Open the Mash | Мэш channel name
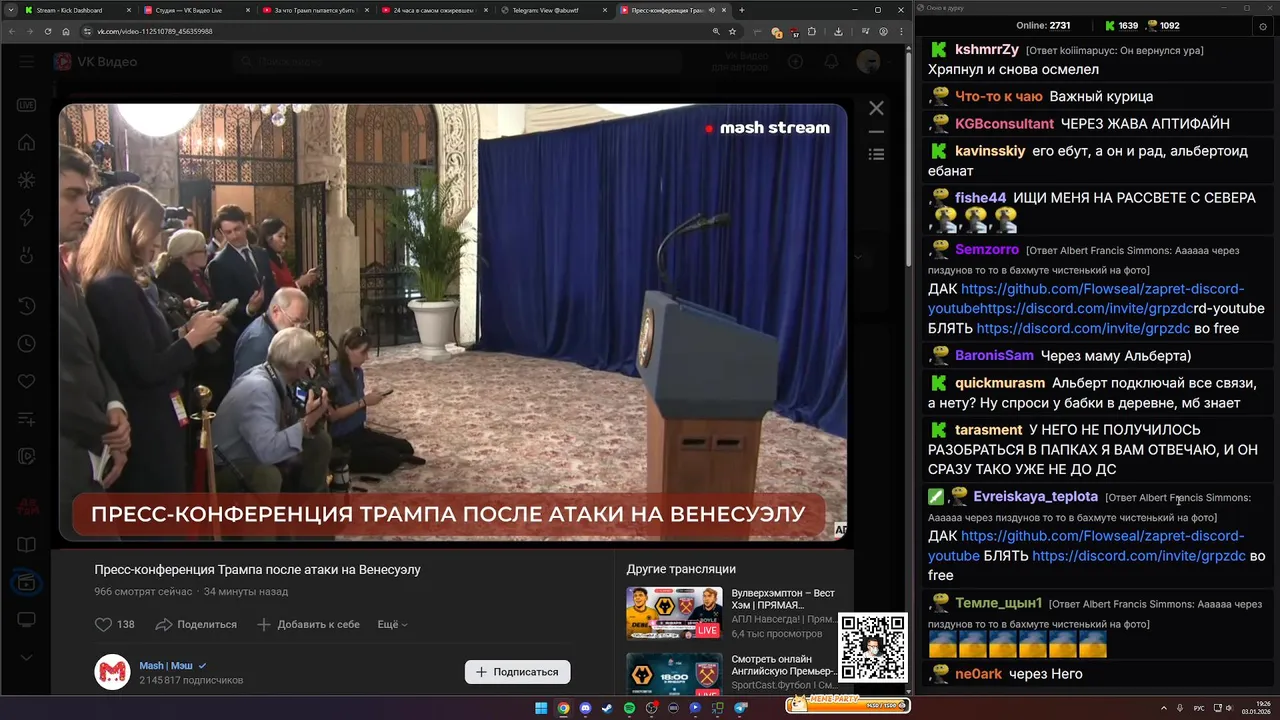The image size is (1280, 720). [x=166, y=665]
